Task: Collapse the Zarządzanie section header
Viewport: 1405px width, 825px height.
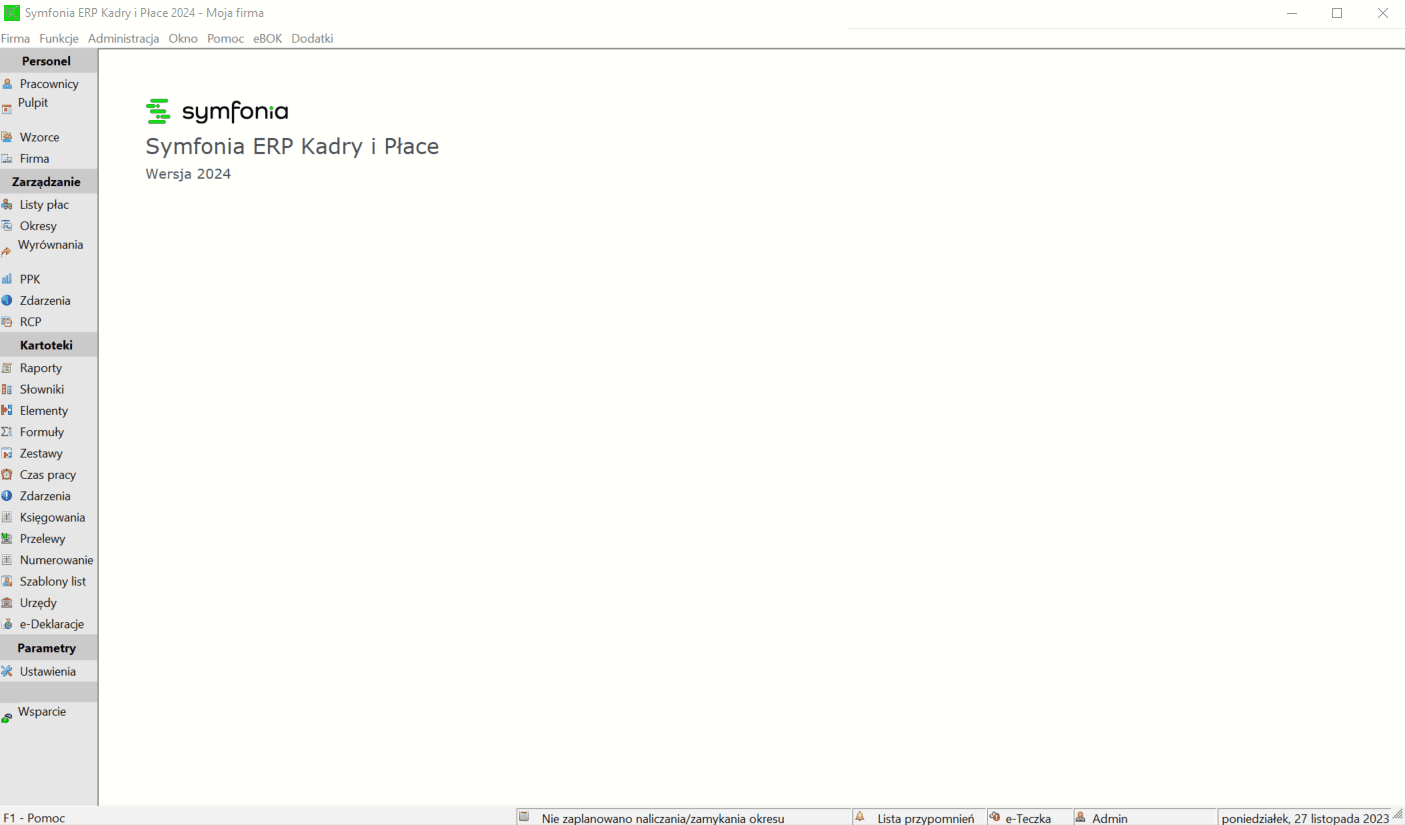Action: click(49, 182)
